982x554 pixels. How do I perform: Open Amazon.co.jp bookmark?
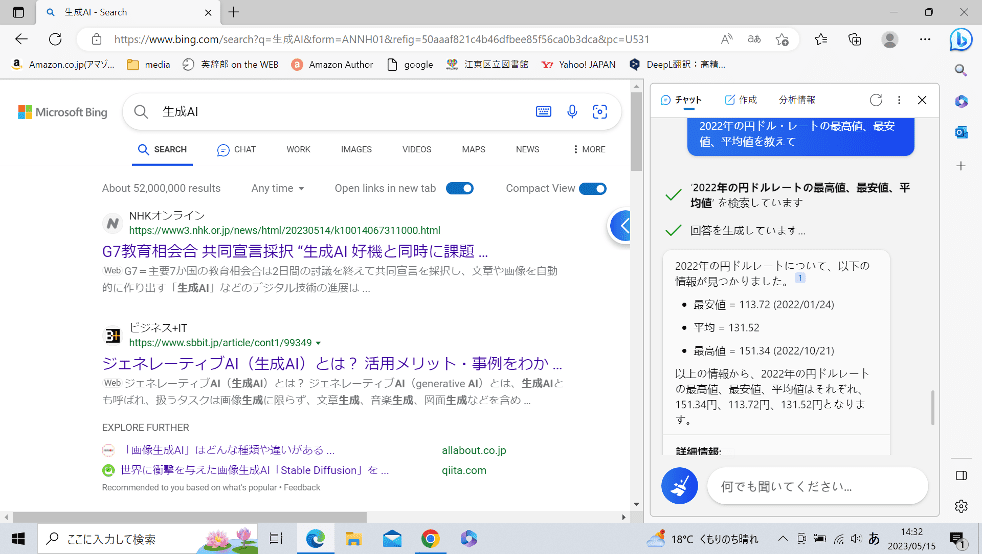pos(64,64)
